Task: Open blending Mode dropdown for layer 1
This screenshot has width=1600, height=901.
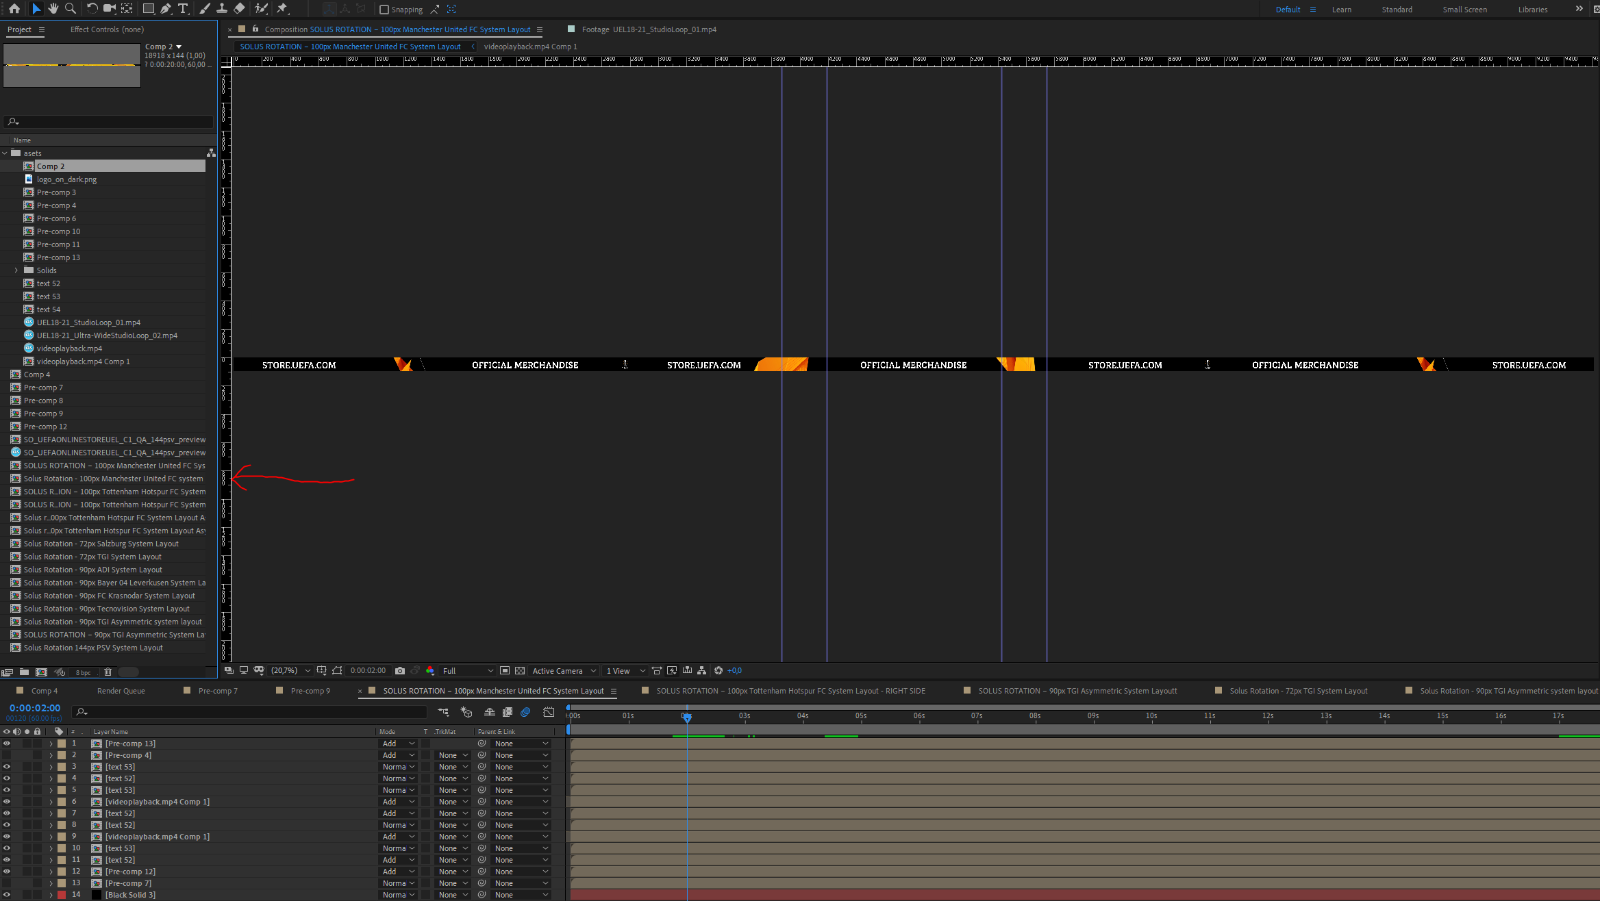Action: (x=398, y=743)
